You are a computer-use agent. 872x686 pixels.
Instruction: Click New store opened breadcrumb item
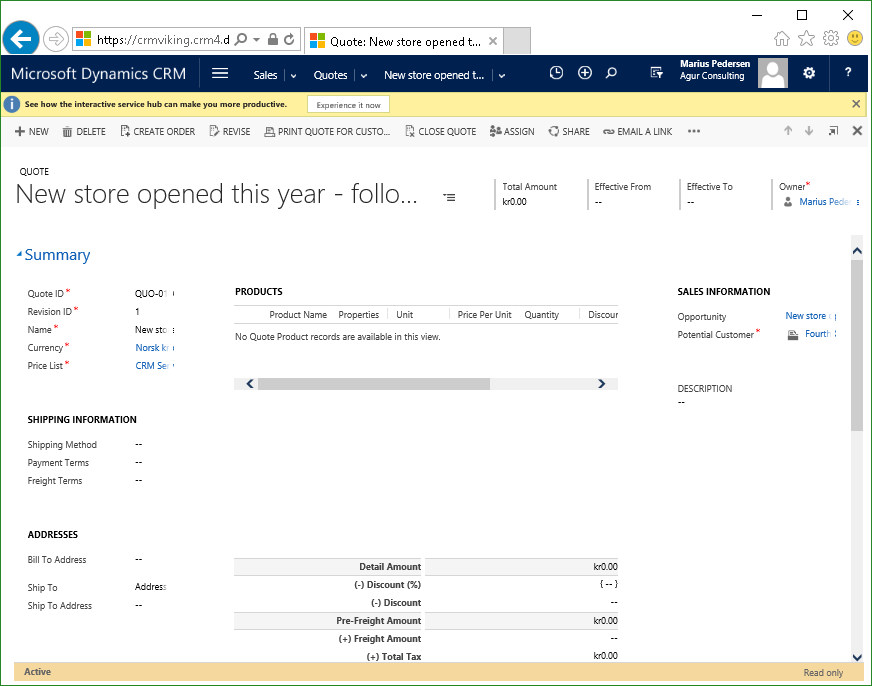pos(434,75)
